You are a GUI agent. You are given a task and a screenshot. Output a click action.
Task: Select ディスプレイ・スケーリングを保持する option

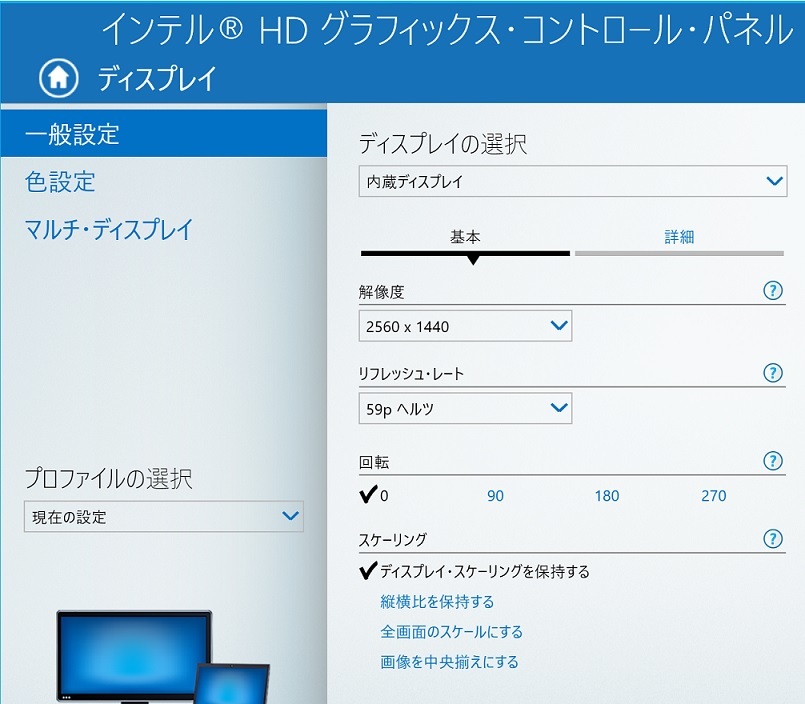pos(474,571)
